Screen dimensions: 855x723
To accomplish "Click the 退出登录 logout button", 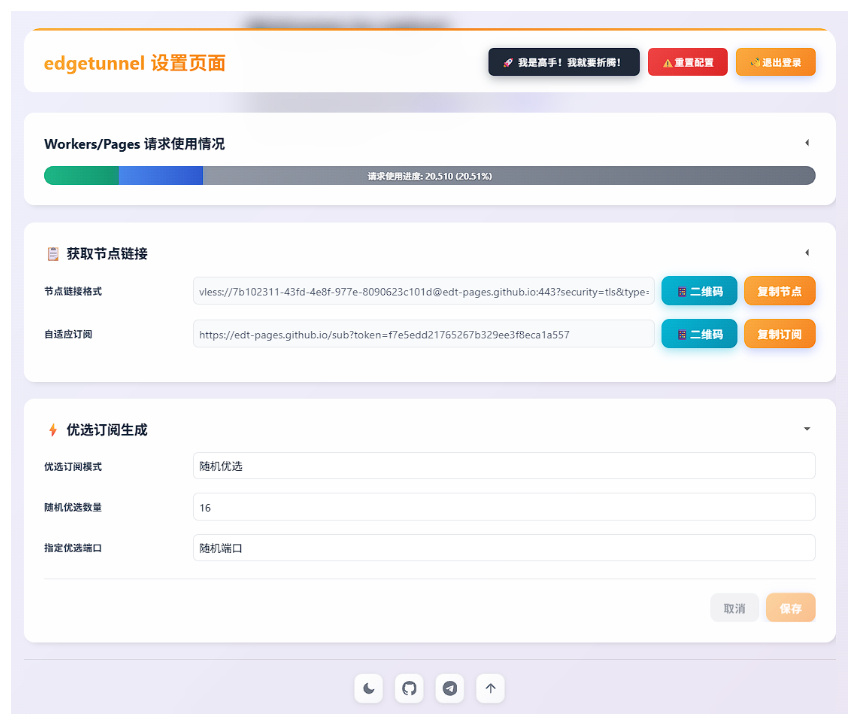I will point(775,62).
